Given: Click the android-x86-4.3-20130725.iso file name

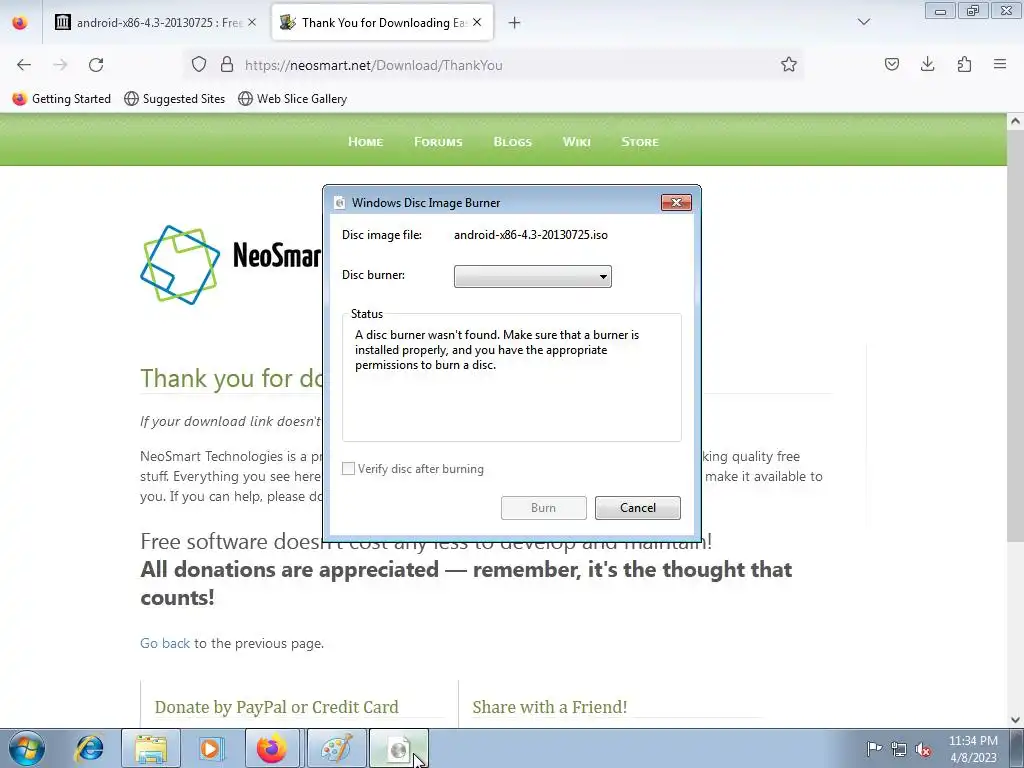Looking at the screenshot, I should click(531, 235).
